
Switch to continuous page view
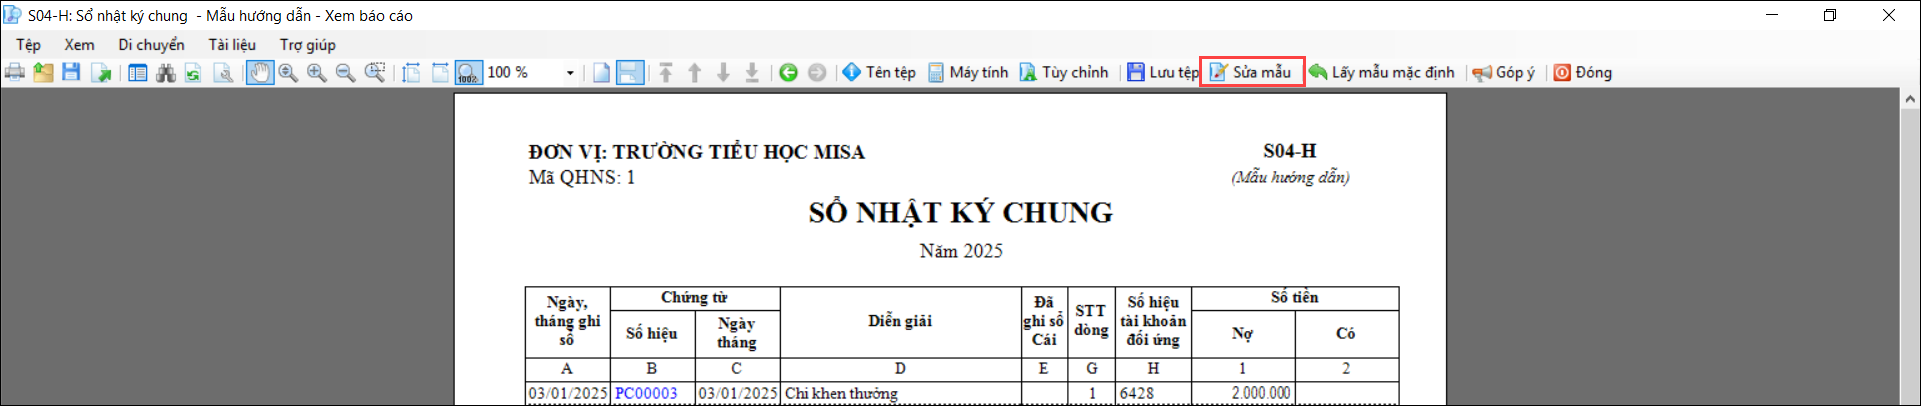click(630, 72)
